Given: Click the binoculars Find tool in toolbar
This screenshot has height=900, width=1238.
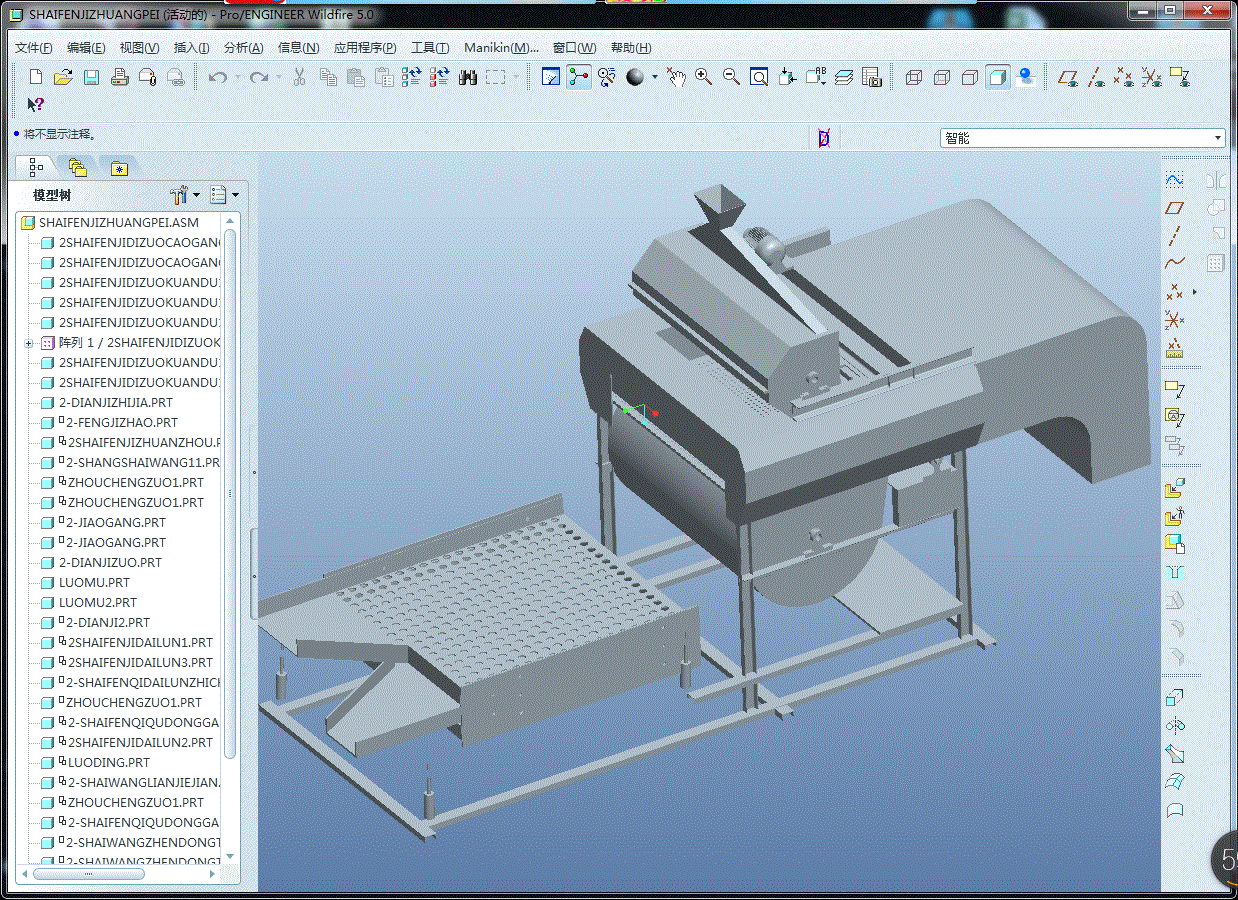Looking at the screenshot, I should pyautogui.click(x=467, y=77).
